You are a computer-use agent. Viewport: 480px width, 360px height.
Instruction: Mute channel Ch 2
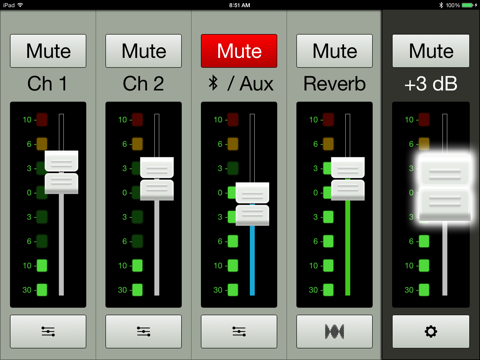click(x=144, y=51)
